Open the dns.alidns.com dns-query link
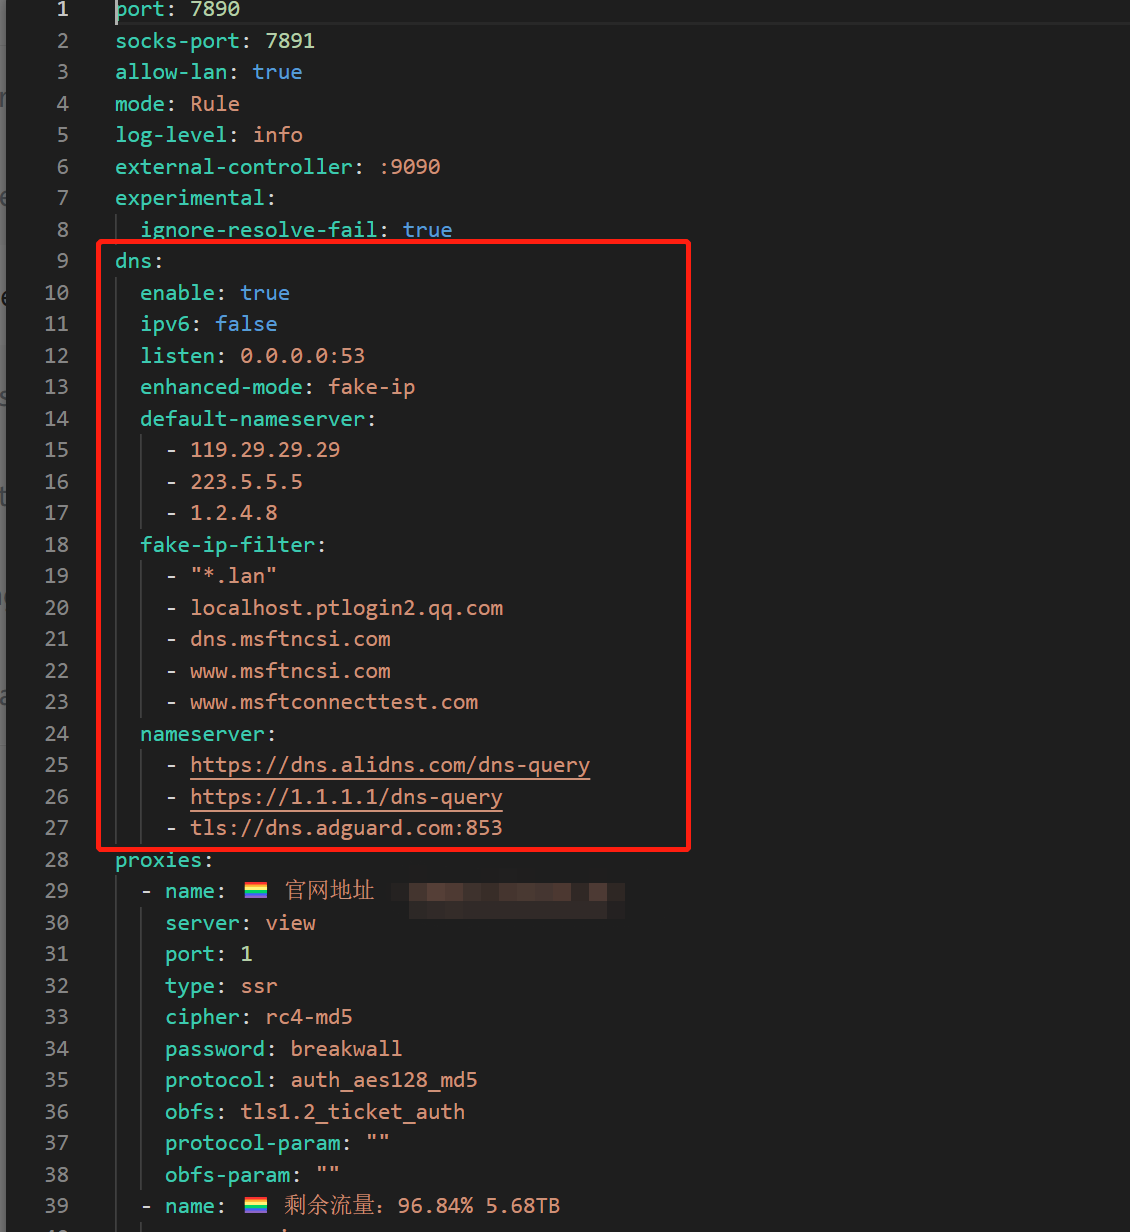This screenshot has height=1232, width=1130. tap(390, 765)
